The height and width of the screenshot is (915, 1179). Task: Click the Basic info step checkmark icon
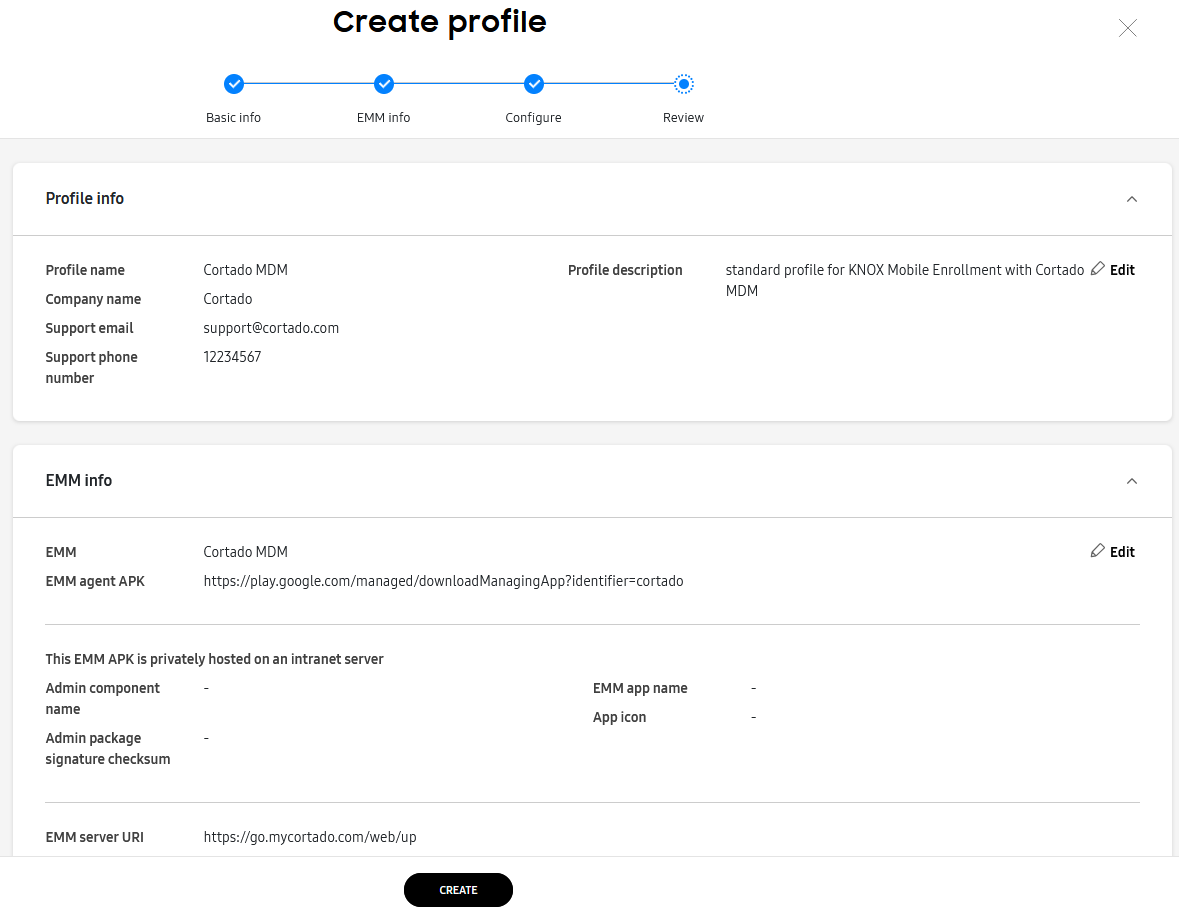[234, 84]
